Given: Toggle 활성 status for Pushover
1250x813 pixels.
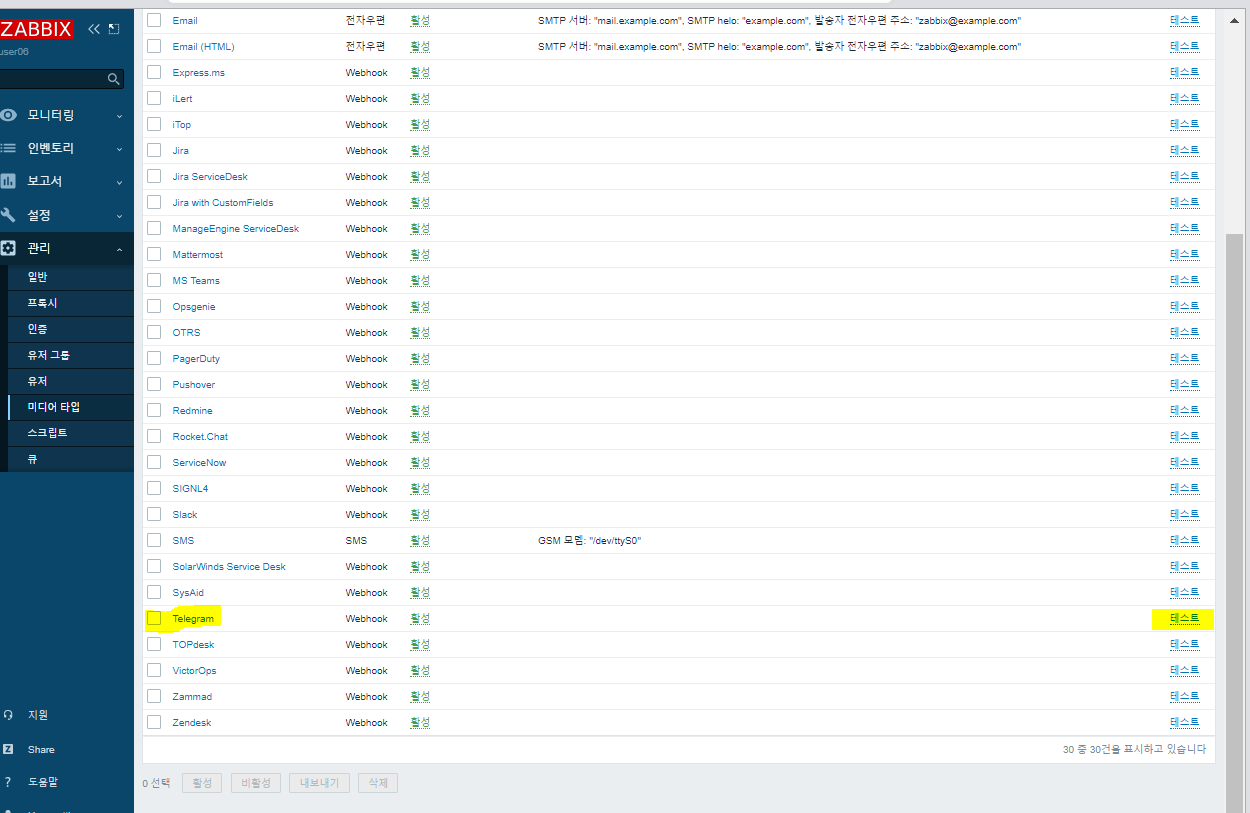Looking at the screenshot, I should 420,385.
